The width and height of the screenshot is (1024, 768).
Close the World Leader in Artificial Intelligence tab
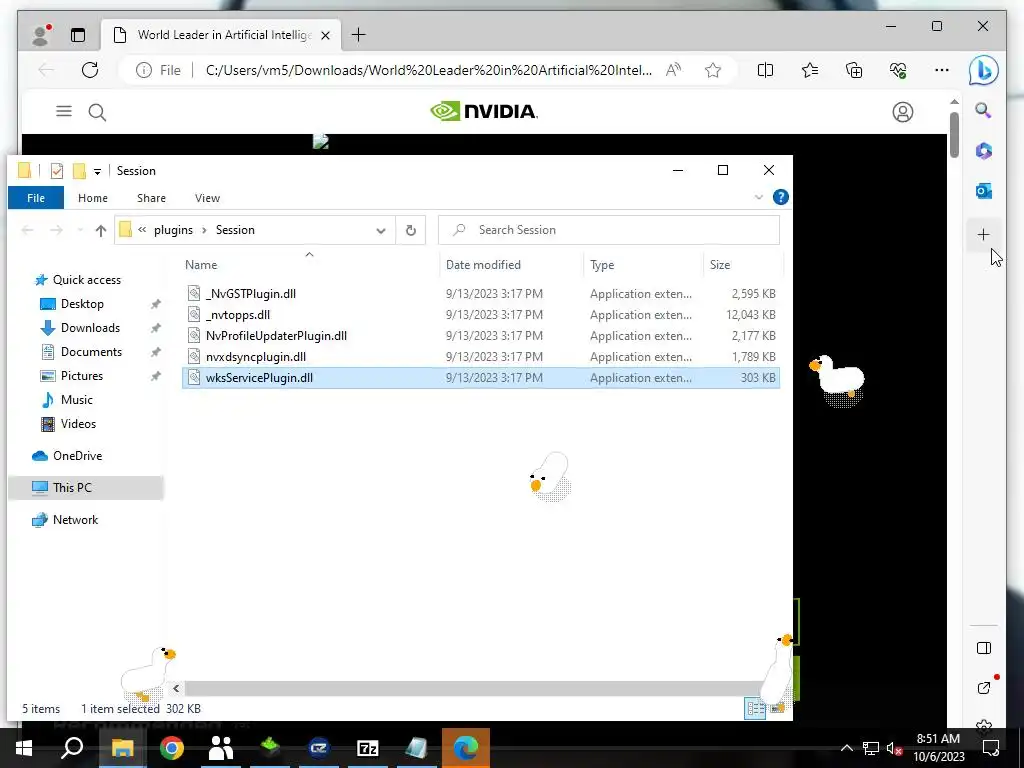327,35
